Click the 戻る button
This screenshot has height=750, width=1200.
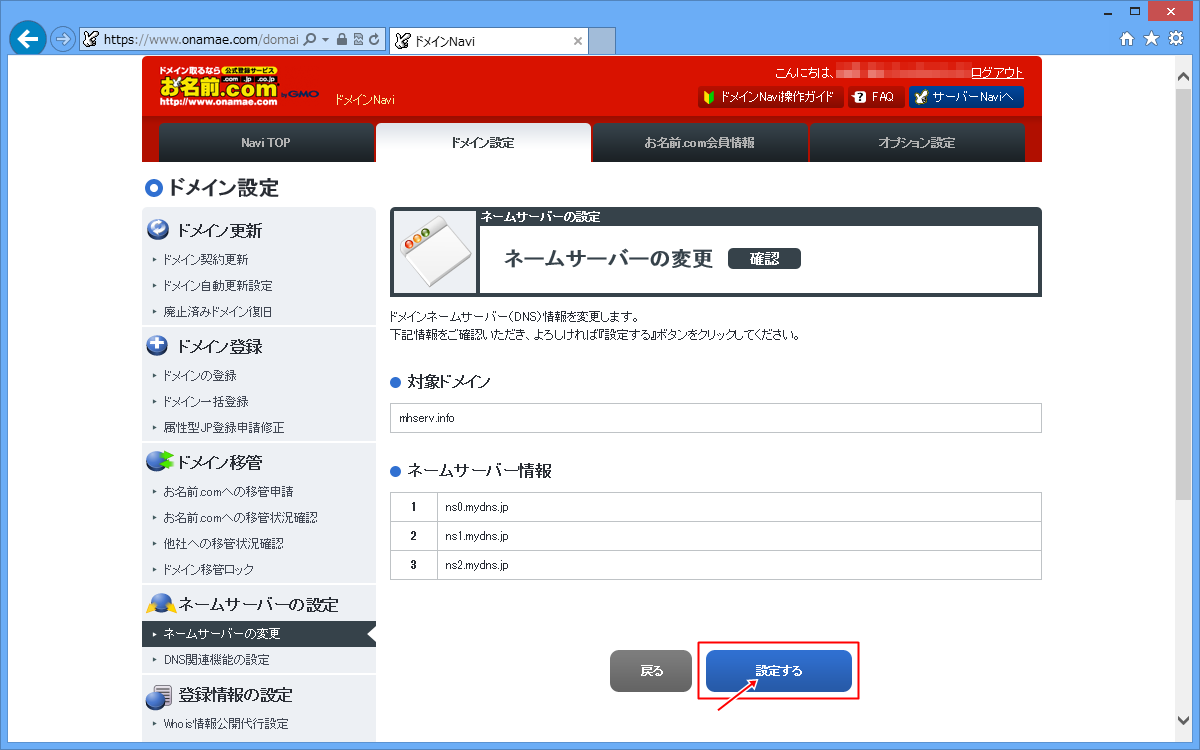pyautogui.click(x=650, y=671)
